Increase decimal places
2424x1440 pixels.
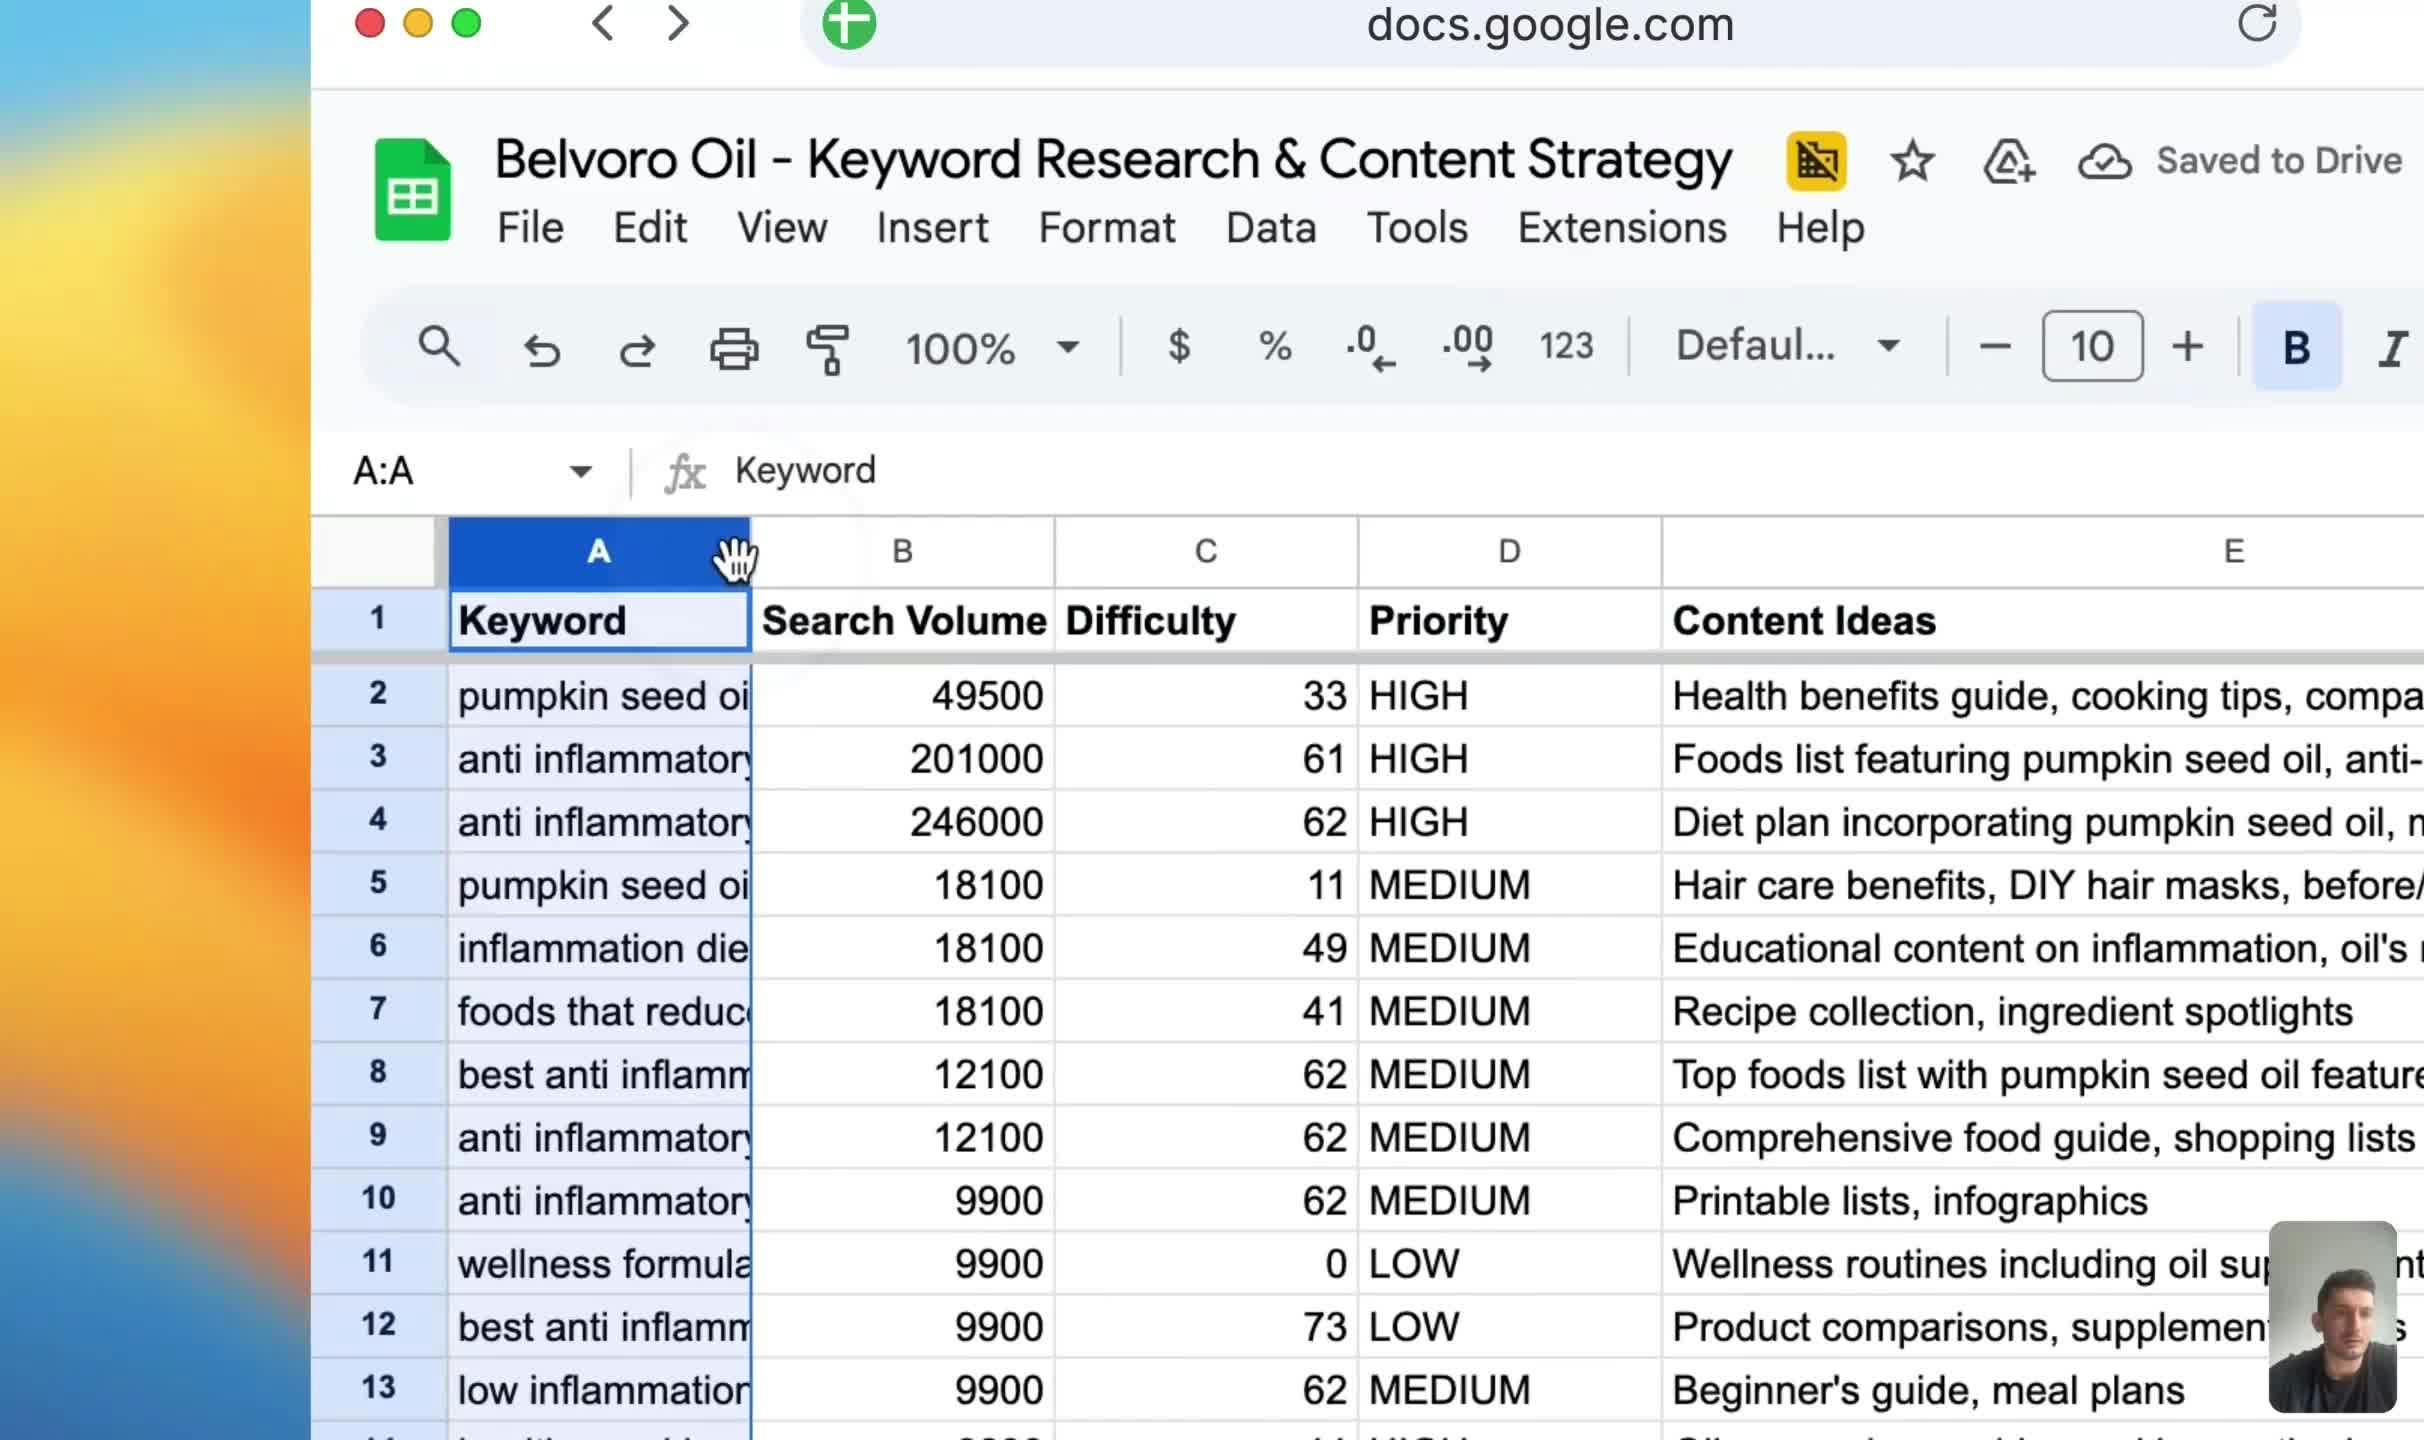click(1468, 348)
